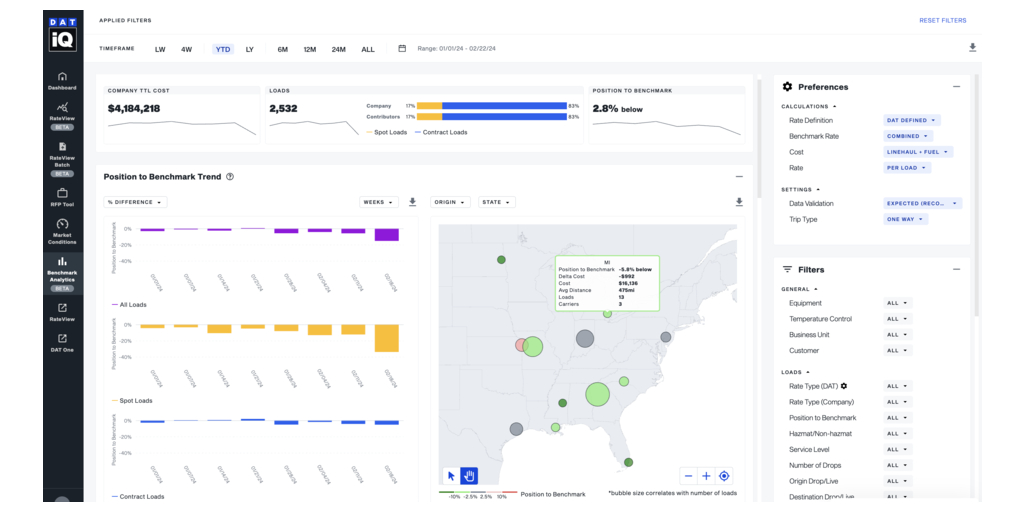Select Benchmark Analytics in the sidebar
Viewport: 1024px width, 512px height.
coord(62,270)
